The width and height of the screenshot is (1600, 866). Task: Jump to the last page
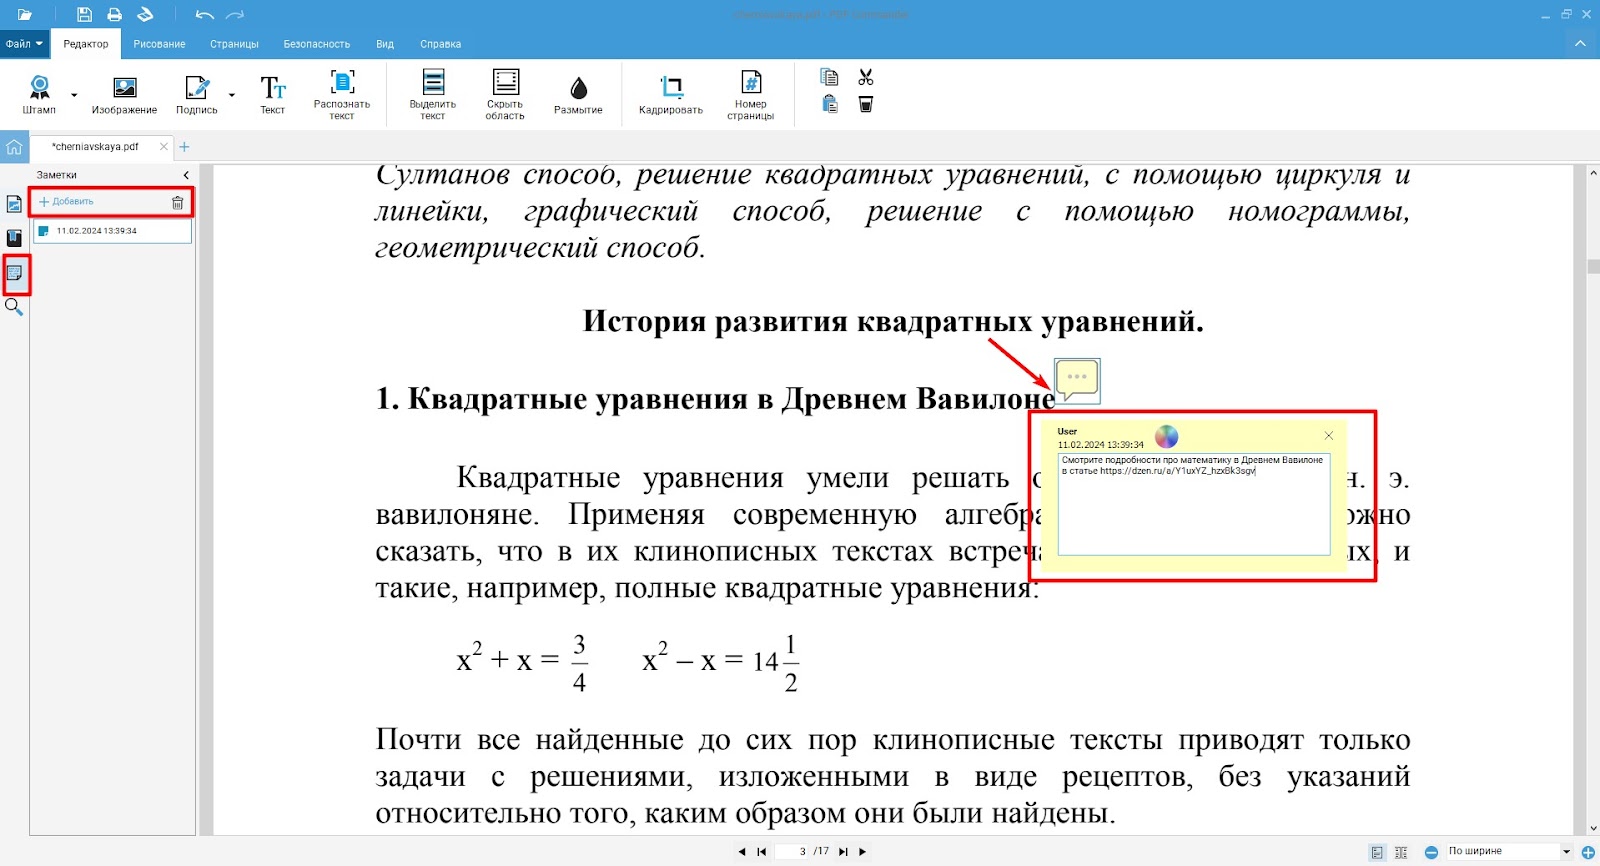843,852
